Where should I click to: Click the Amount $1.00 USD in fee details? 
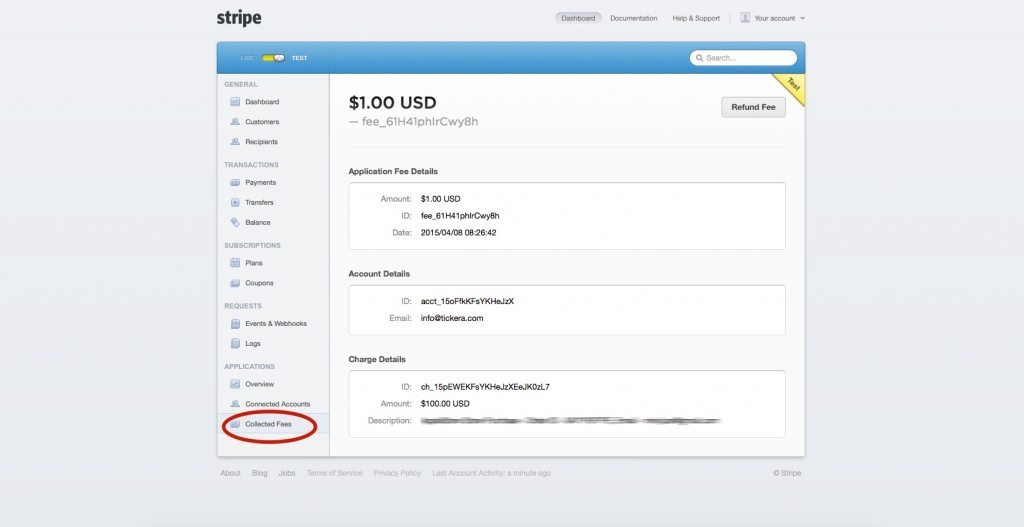pos(440,199)
